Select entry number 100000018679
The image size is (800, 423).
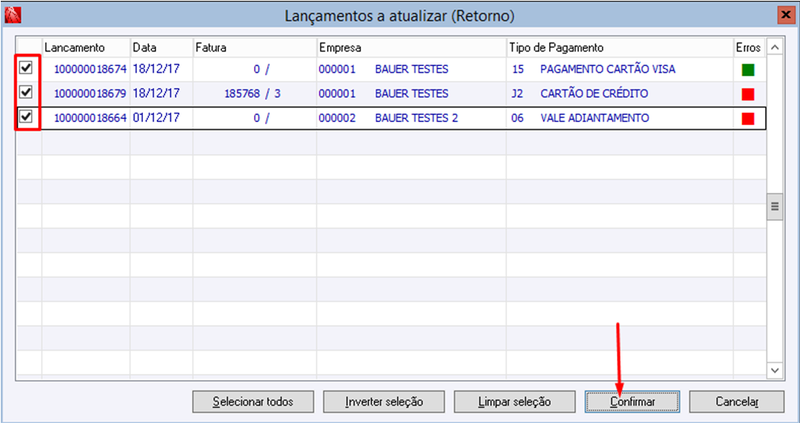coord(90,93)
